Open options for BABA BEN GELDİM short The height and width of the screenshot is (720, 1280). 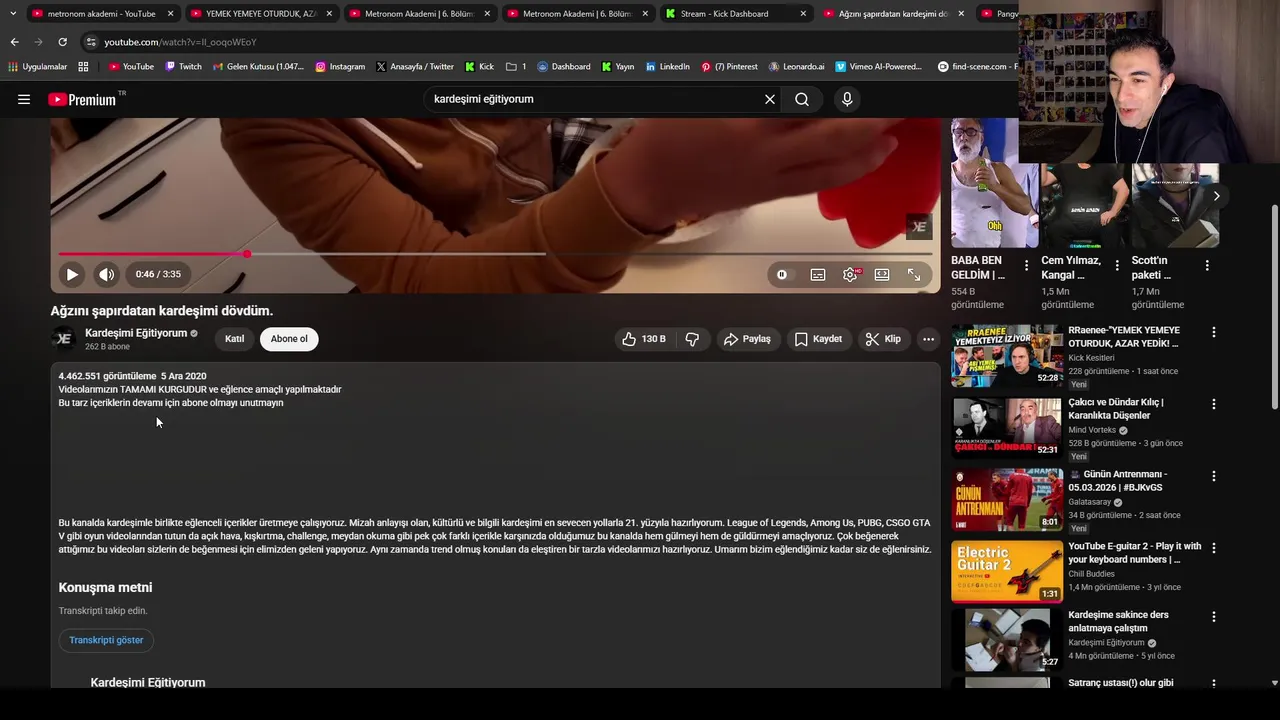pyautogui.click(x=1026, y=266)
